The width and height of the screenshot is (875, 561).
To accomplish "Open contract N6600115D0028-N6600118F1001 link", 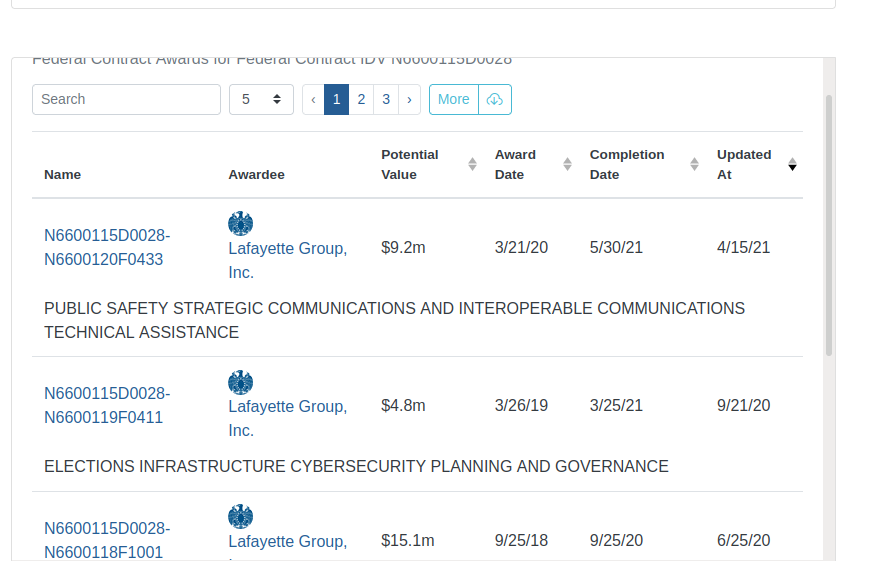I will (x=107, y=540).
